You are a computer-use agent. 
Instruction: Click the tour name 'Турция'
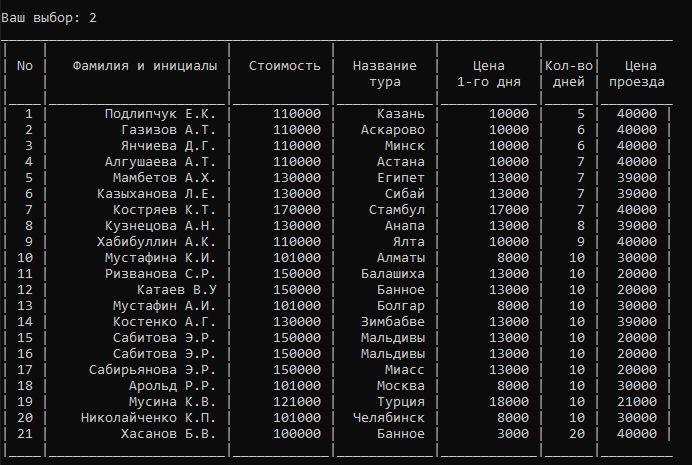coord(401,401)
